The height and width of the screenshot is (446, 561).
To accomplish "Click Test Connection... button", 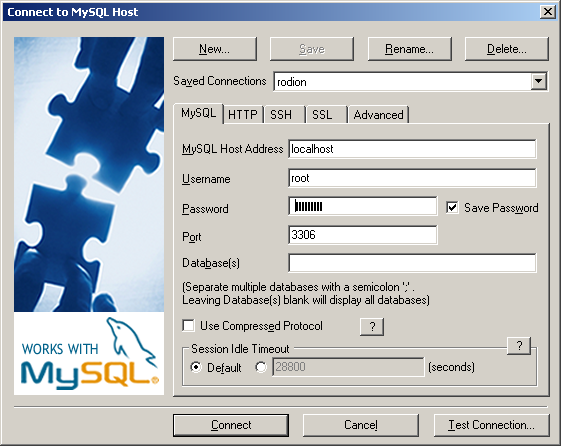I will [x=492, y=425].
